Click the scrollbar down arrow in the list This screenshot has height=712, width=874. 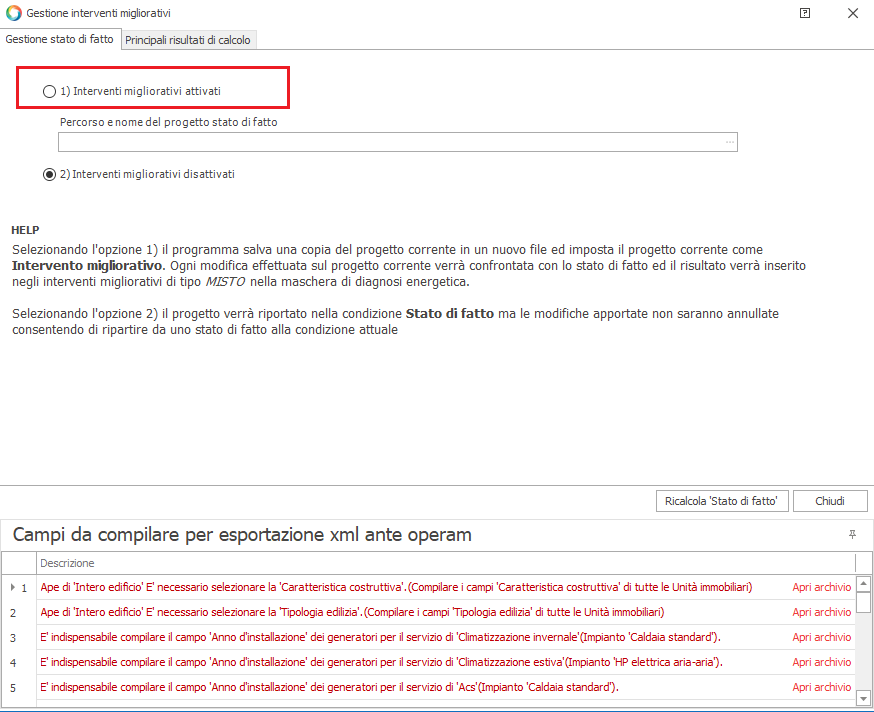863,697
